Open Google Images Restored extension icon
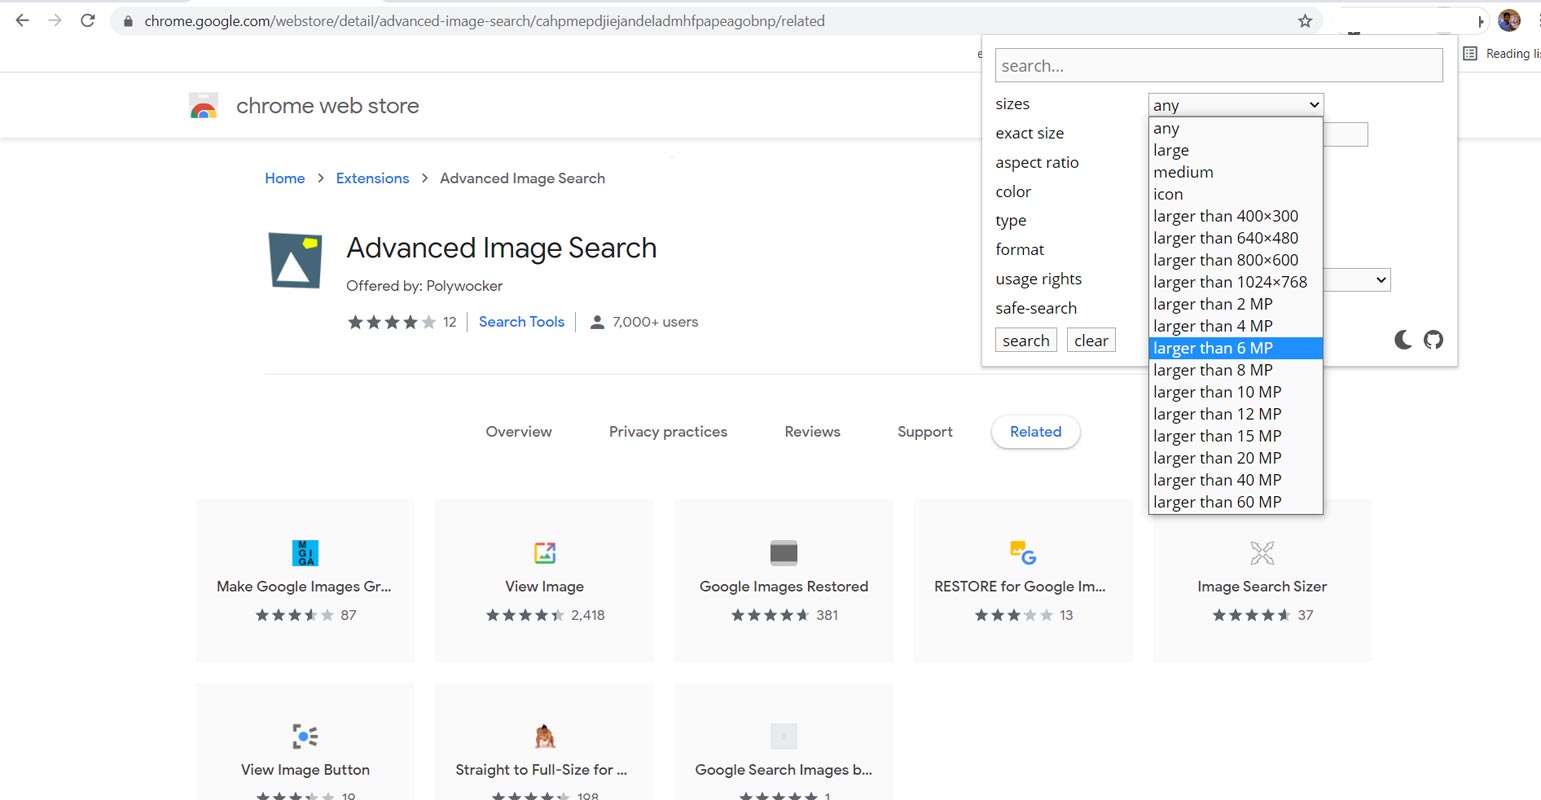The height and width of the screenshot is (800, 1541). pos(784,552)
